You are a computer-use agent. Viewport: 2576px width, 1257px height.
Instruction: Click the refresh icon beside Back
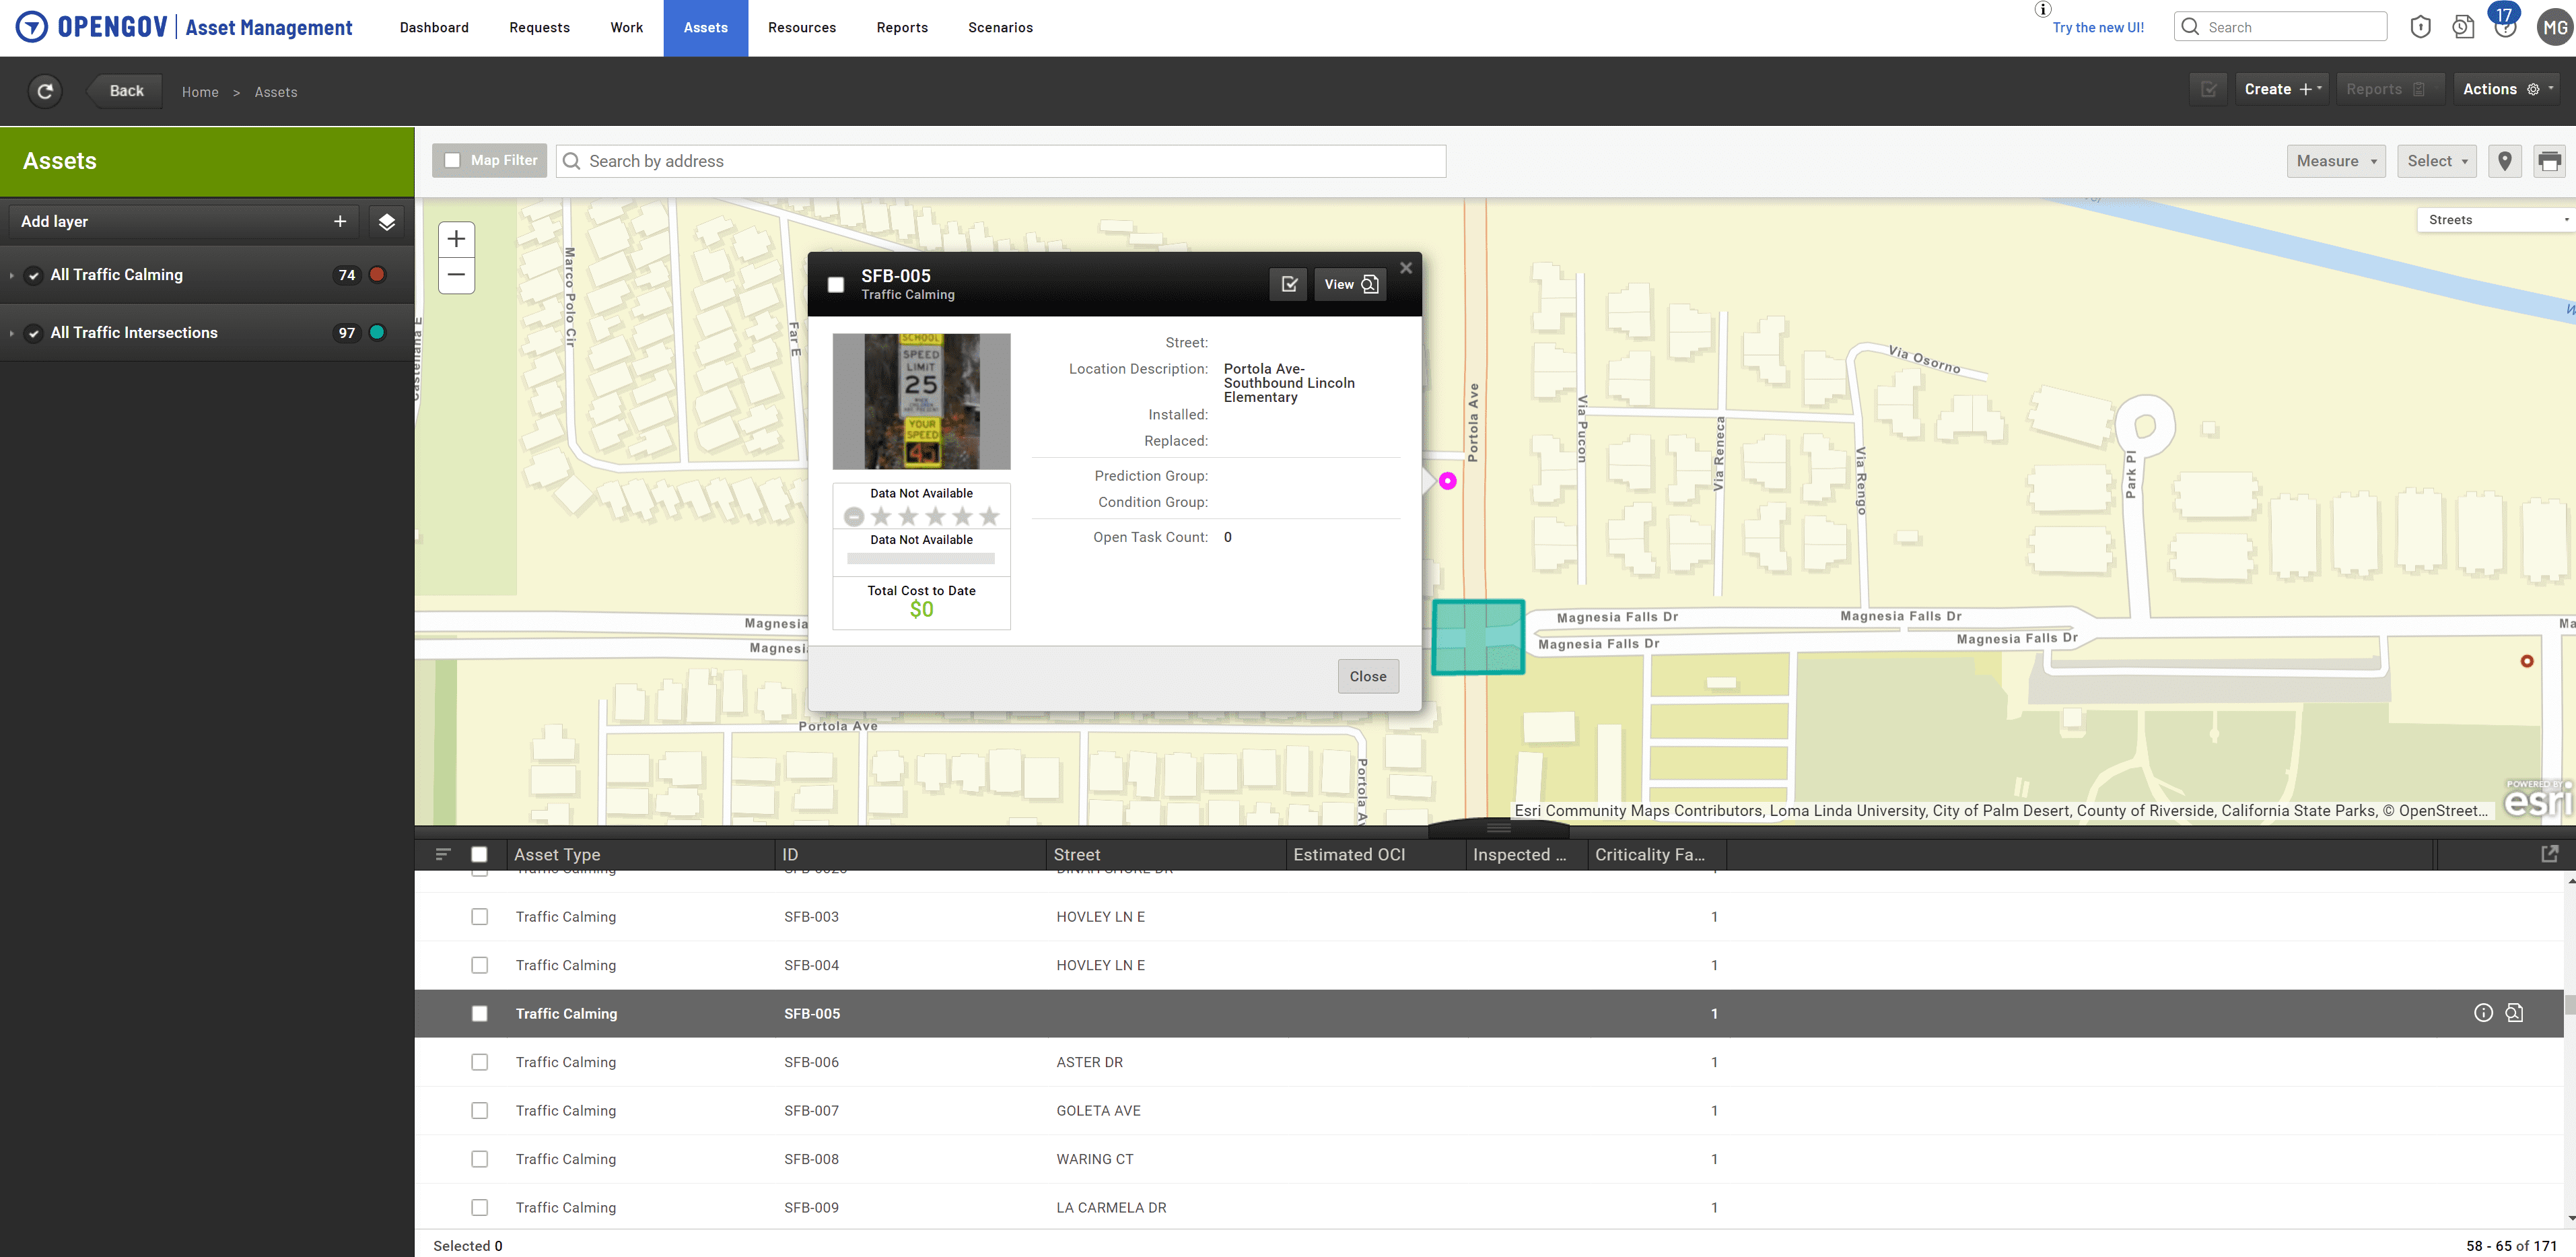tap(45, 91)
